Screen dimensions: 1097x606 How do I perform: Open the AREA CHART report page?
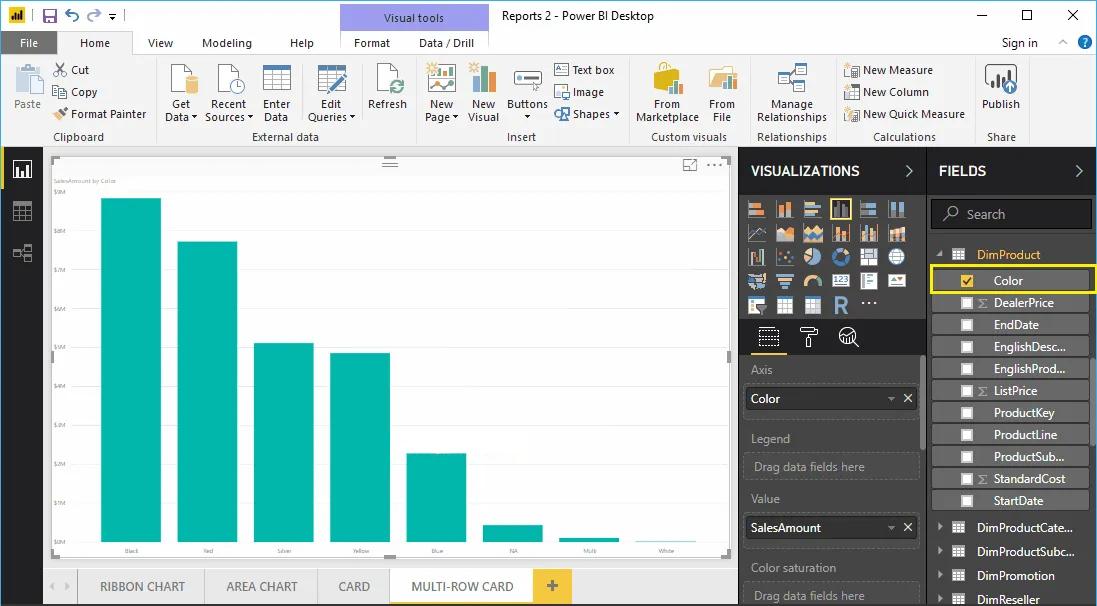pyautogui.click(x=261, y=586)
